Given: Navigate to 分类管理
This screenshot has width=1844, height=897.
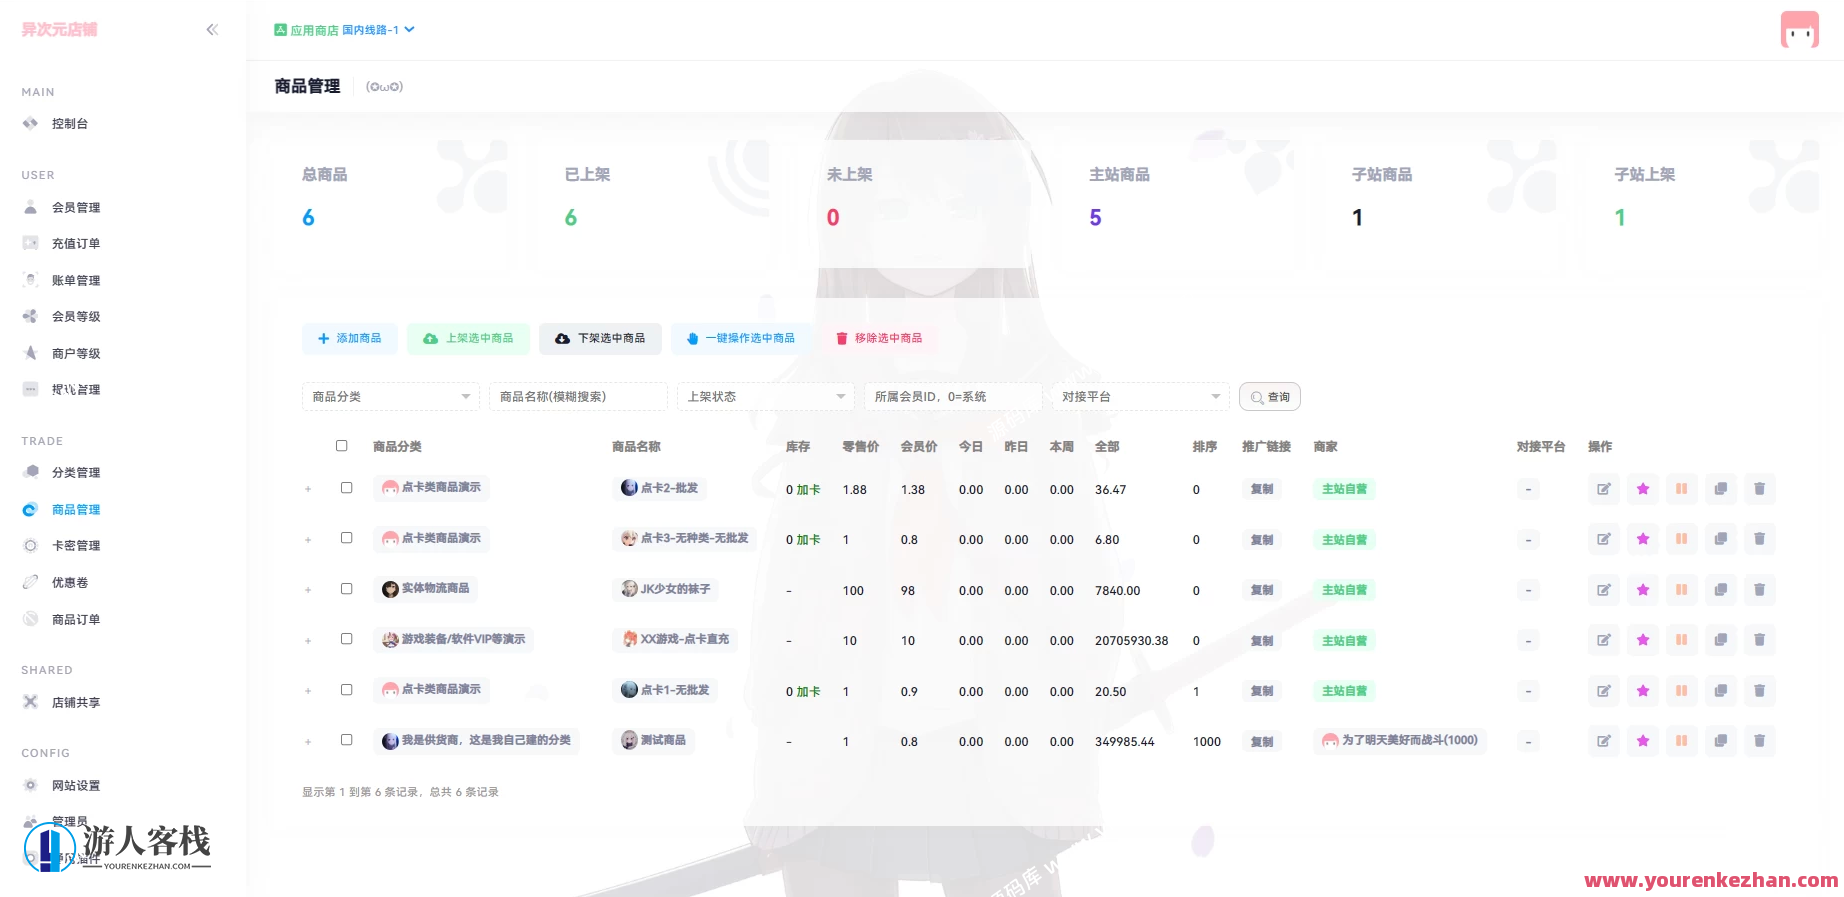Looking at the screenshot, I should tap(76, 473).
